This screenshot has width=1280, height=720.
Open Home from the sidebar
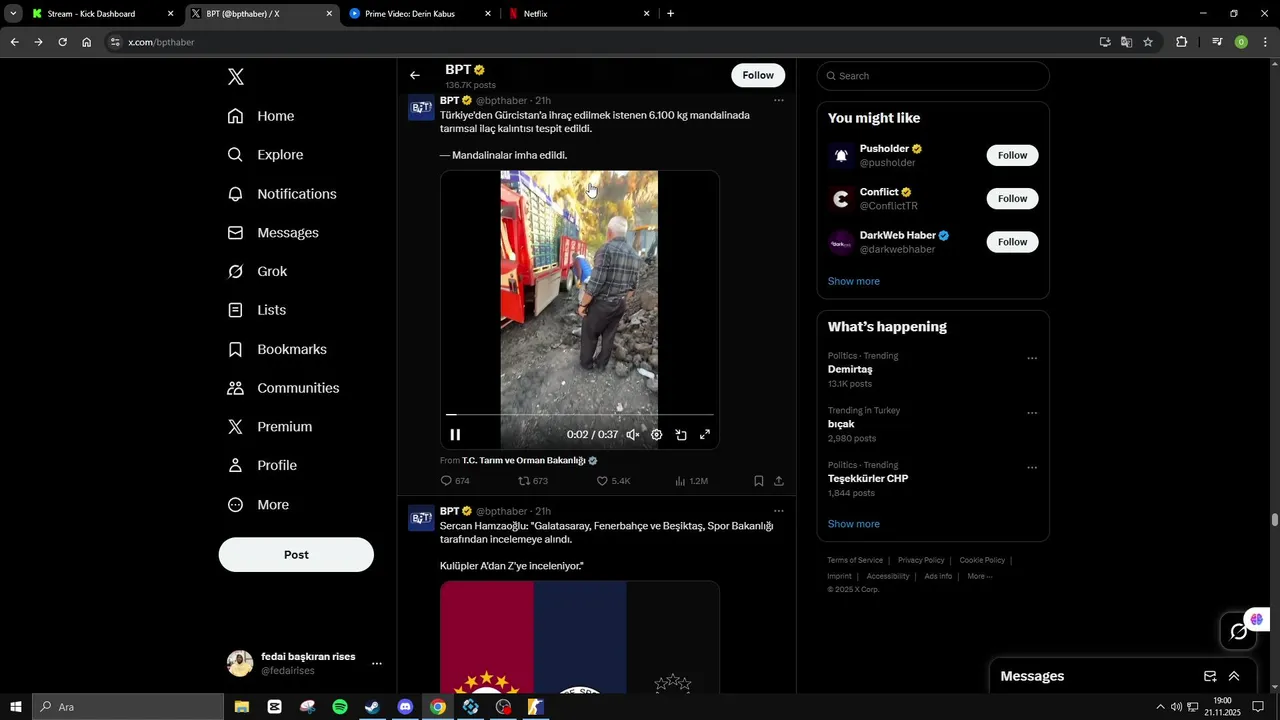tap(261, 116)
